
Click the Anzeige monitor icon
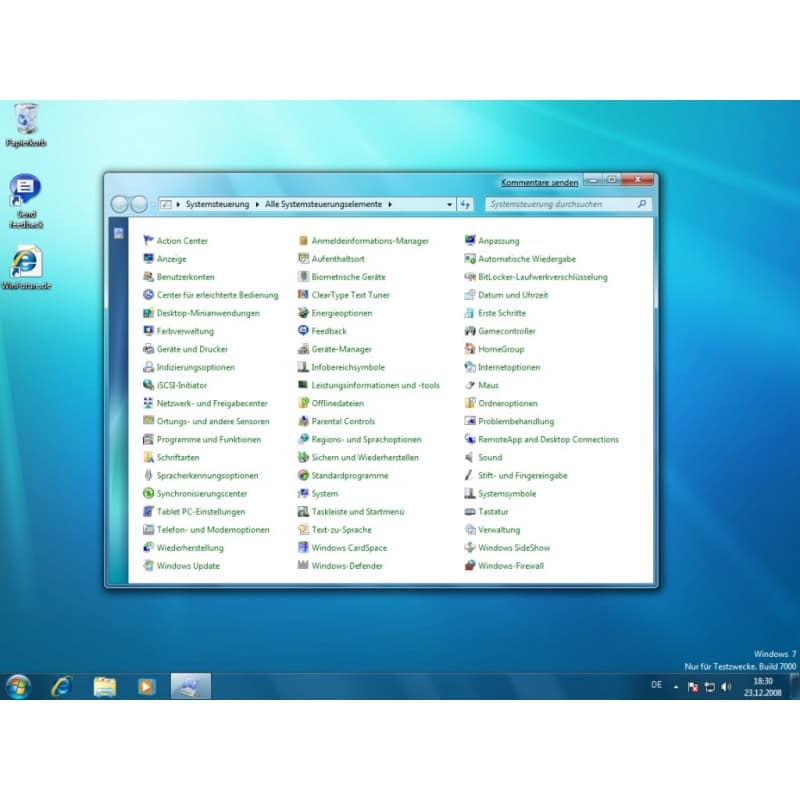pos(148,259)
